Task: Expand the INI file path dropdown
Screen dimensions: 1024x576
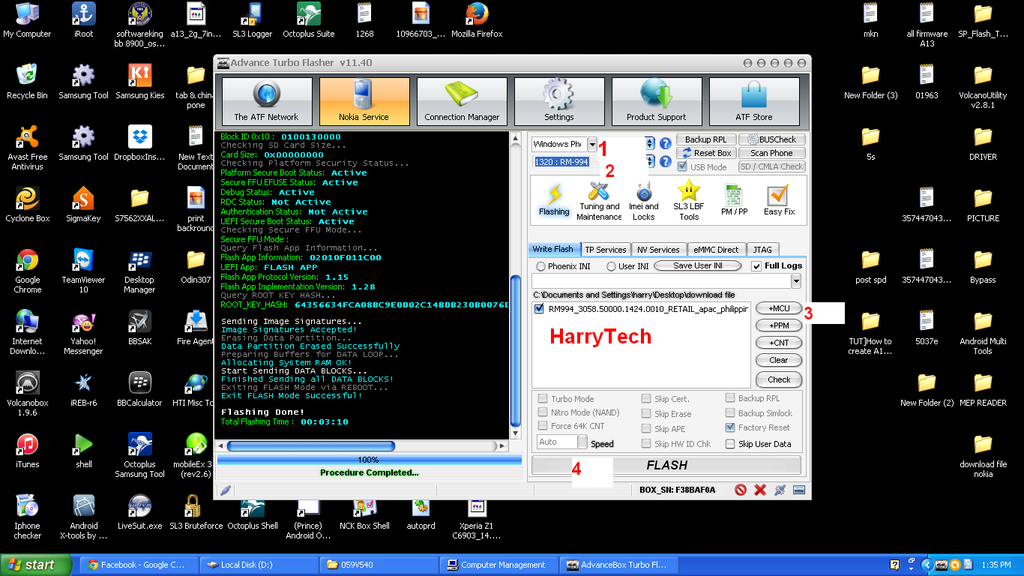Action: point(796,281)
